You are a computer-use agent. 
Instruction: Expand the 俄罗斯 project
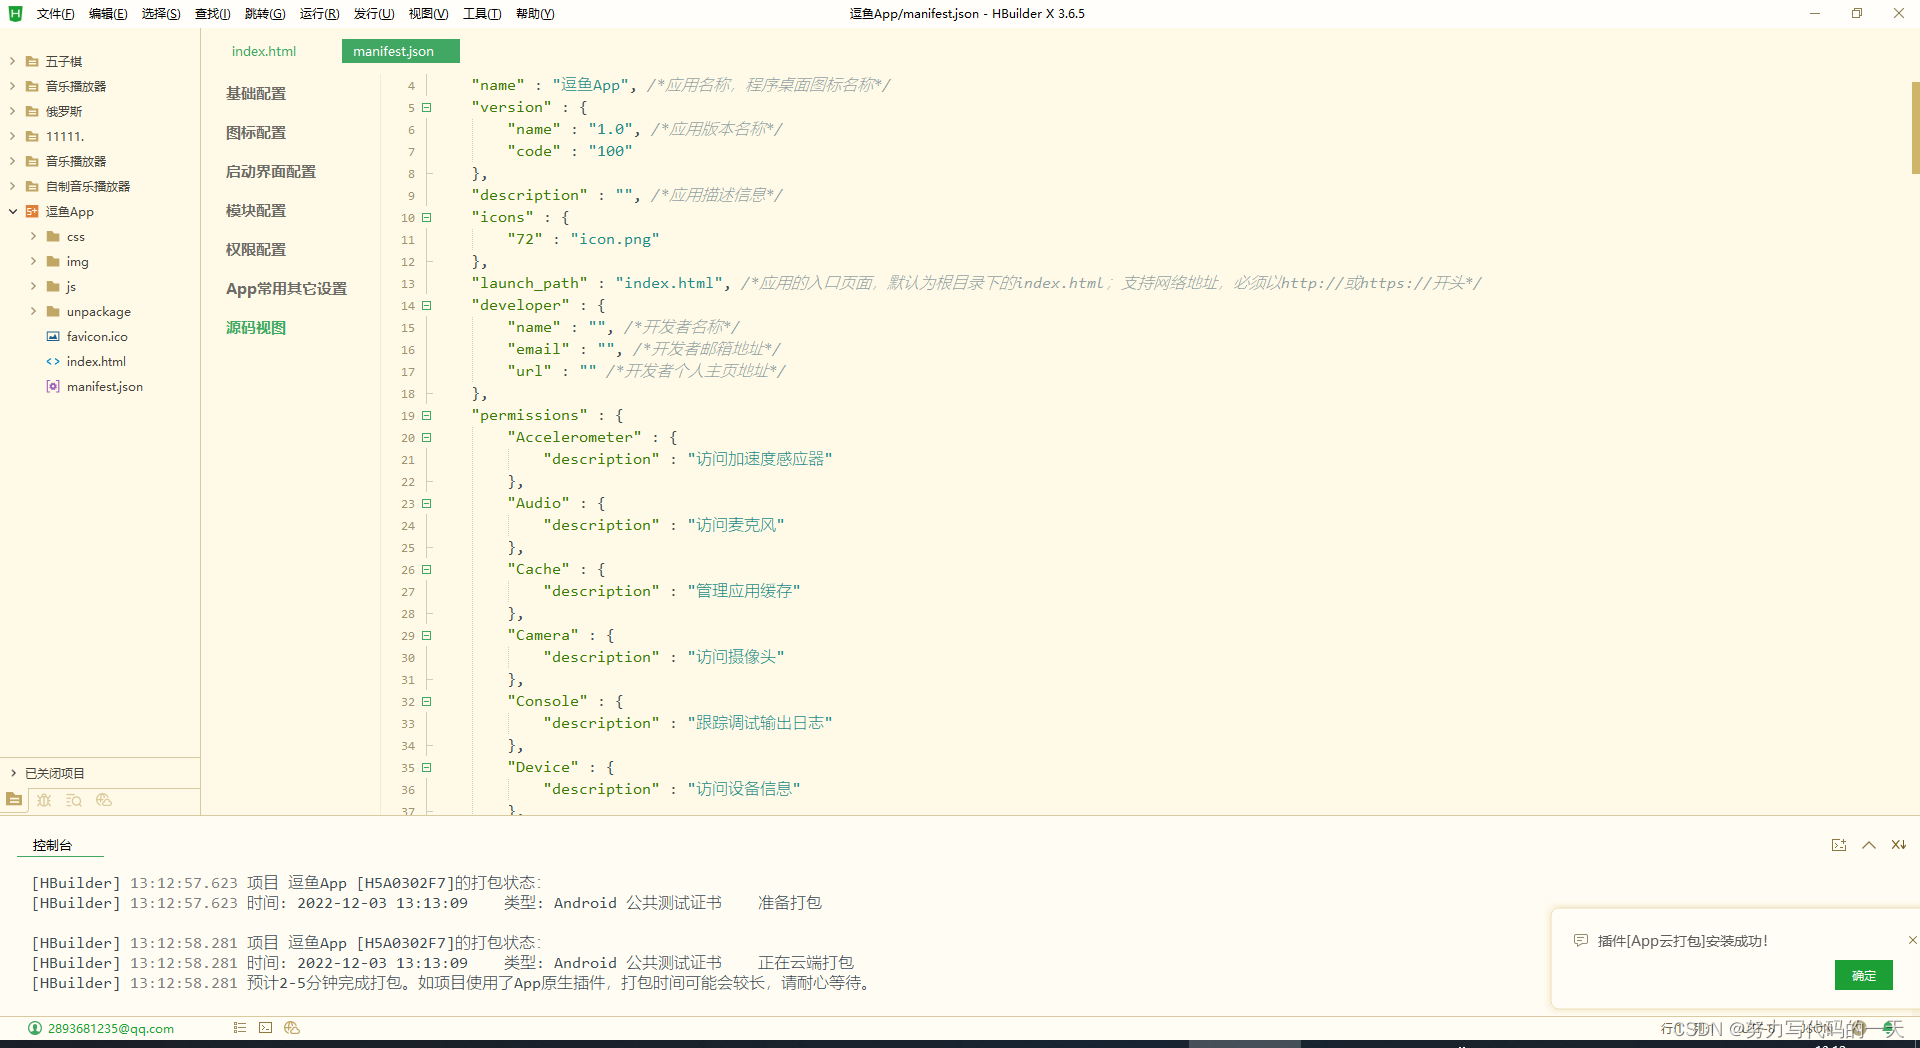13,111
